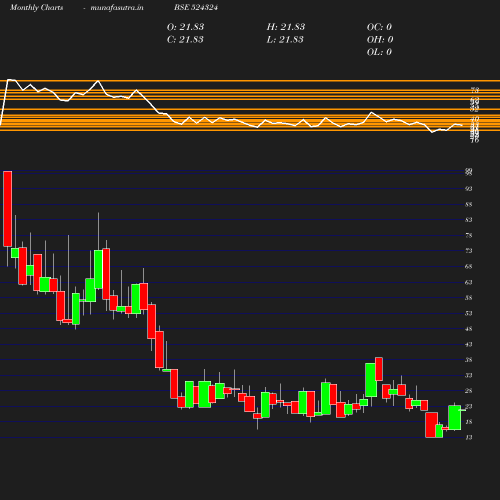Click the 38 price axis label
Image resolution: width=500 pixels, height=500 pixels.
point(469,360)
